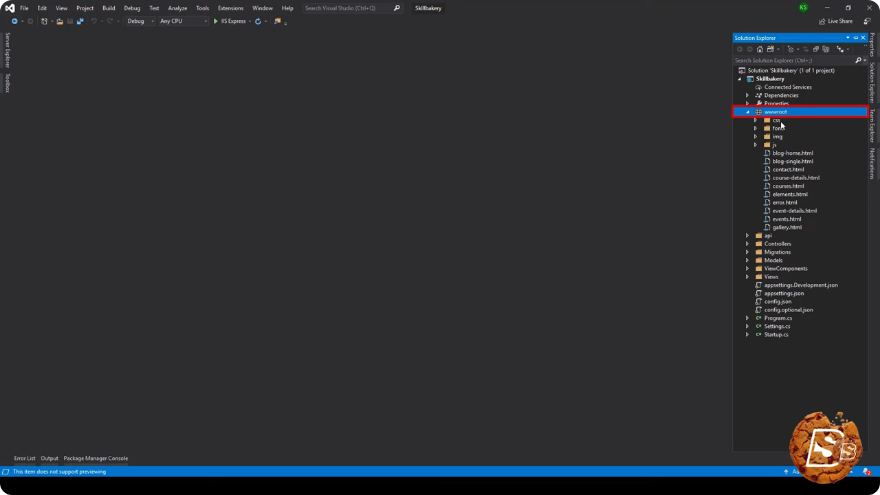
Task: Open the Error List tab
Action: click(x=24, y=459)
